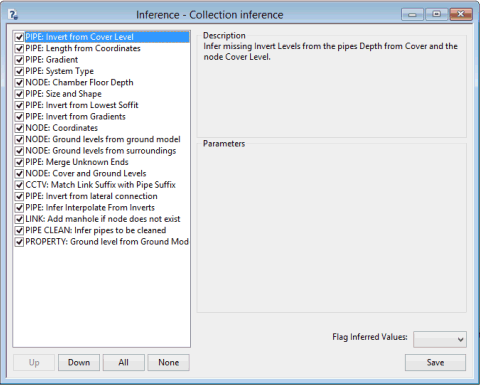Click the All button
The width and height of the screenshot is (480, 385).
pyautogui.click(x=124, y=362)
